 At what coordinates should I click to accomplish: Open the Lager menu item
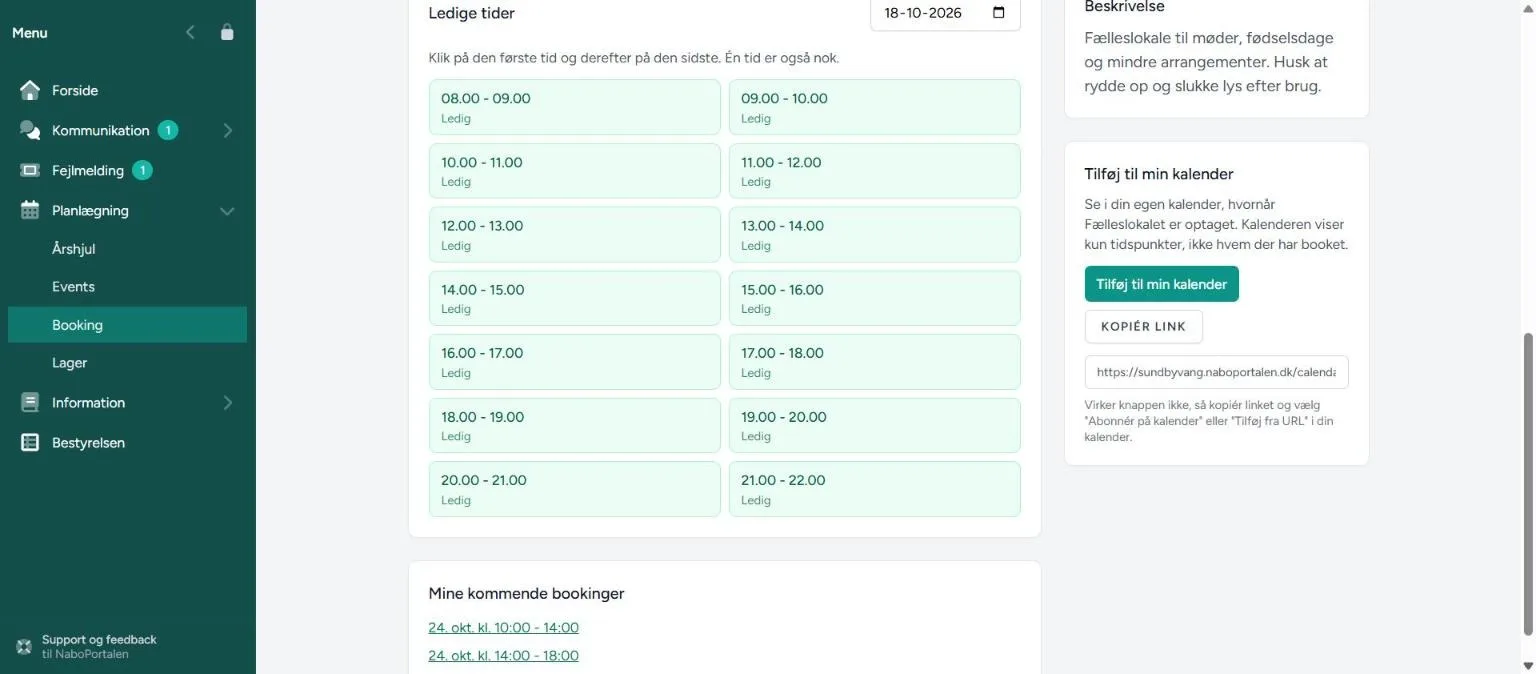(128, 363)
